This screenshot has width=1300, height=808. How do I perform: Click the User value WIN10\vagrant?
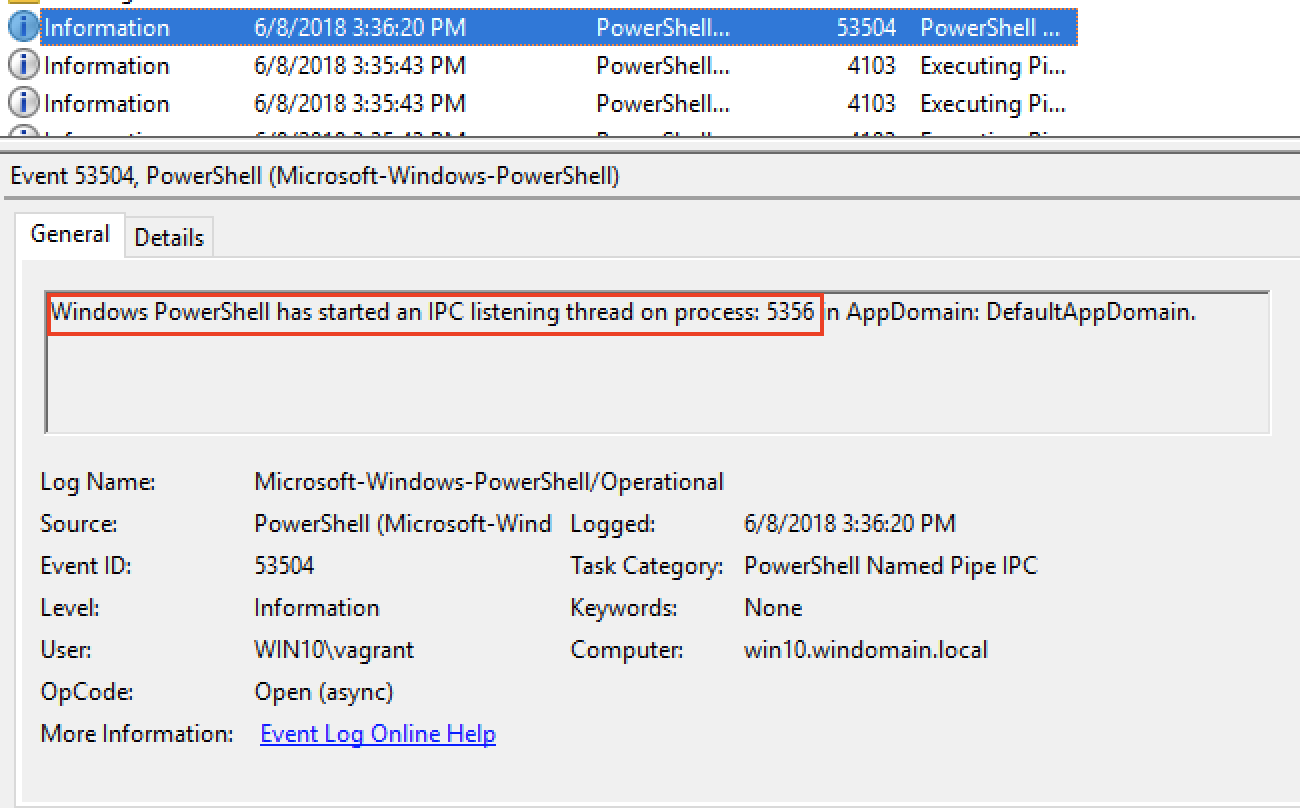[x=334, y=650]
